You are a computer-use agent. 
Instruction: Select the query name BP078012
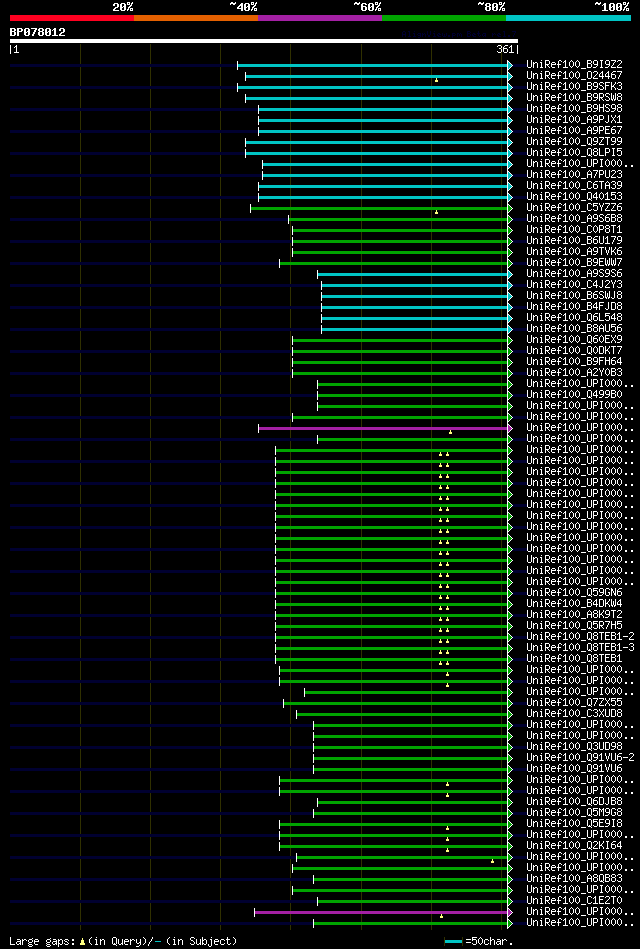38,32
